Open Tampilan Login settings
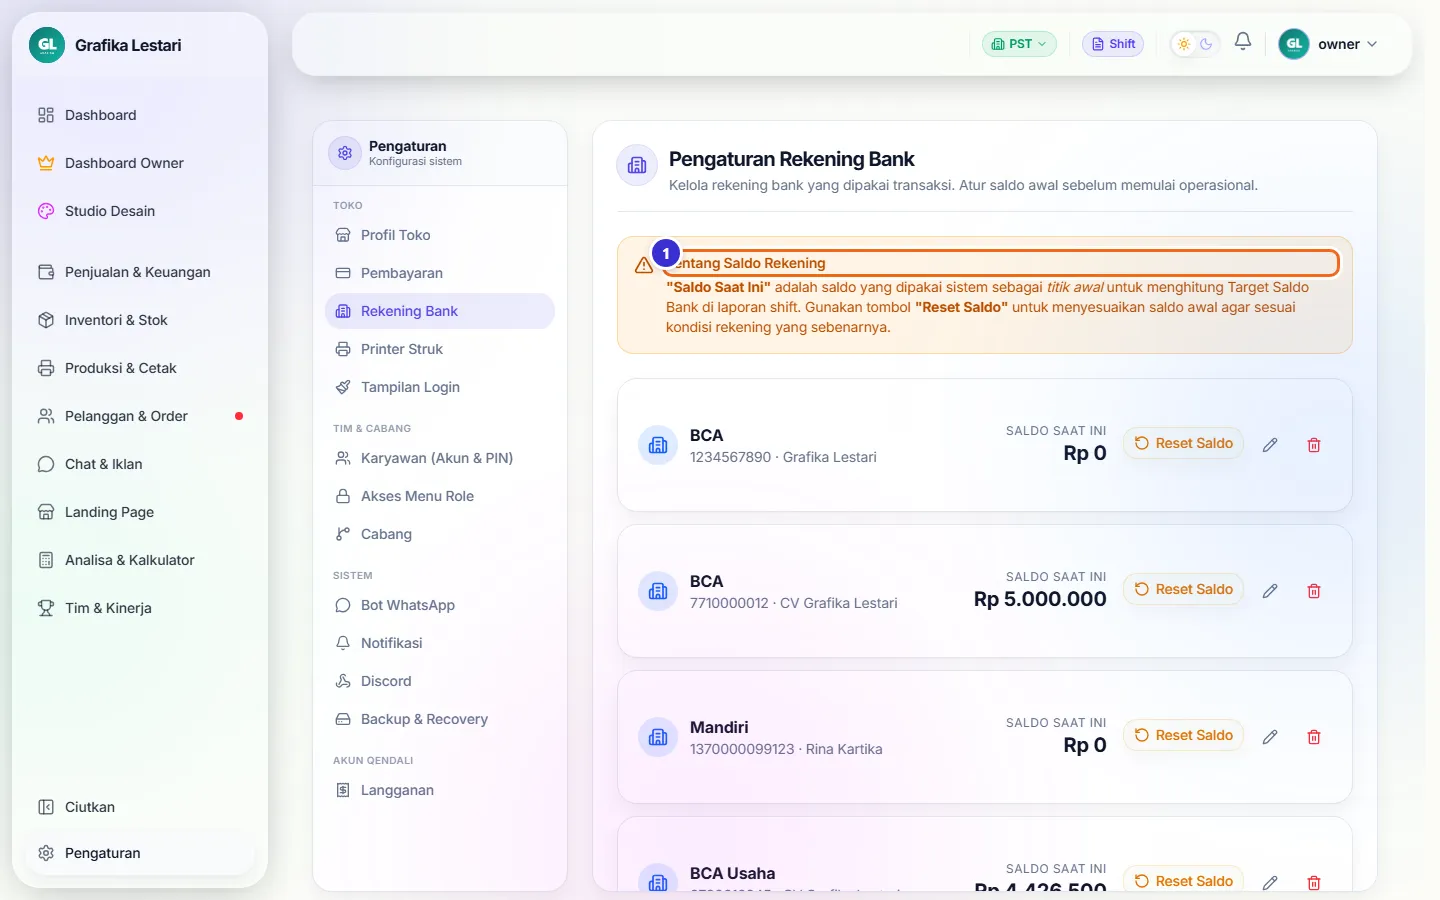This screenshot has height=900, width=1440. 440,387
